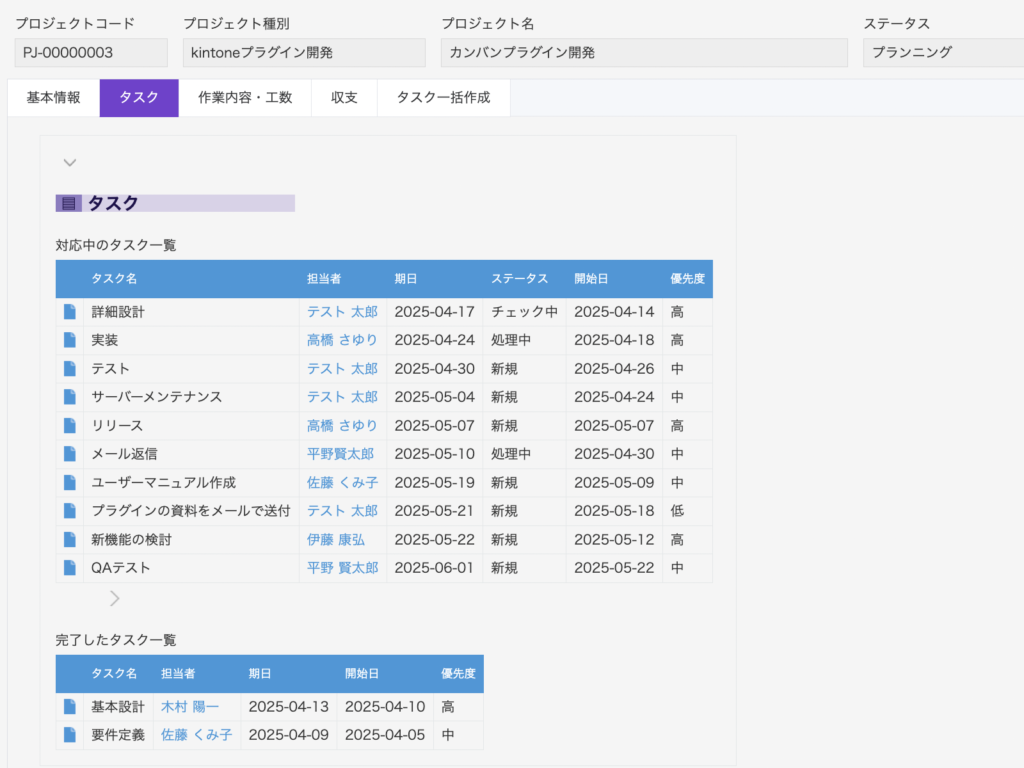Click 開始日 header in active tasks table

pyautogui.click(x=591, y=279)
